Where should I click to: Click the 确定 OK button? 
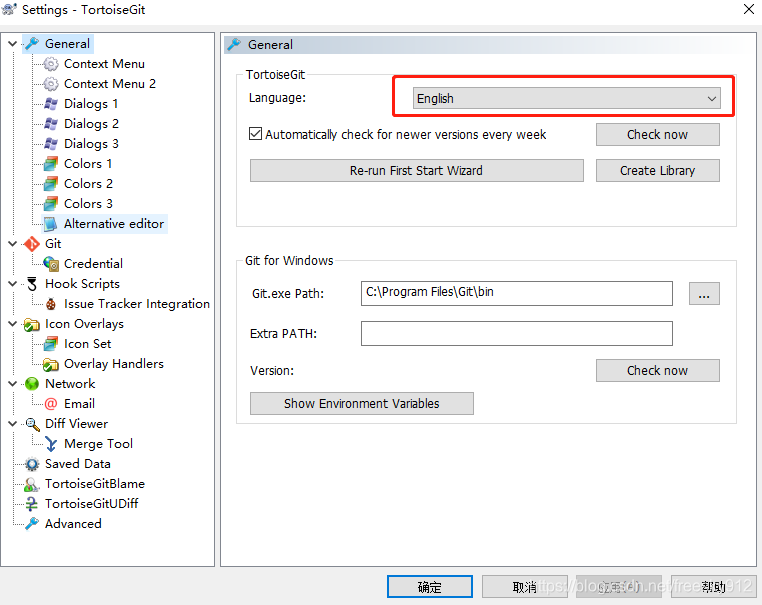(430, 587)
